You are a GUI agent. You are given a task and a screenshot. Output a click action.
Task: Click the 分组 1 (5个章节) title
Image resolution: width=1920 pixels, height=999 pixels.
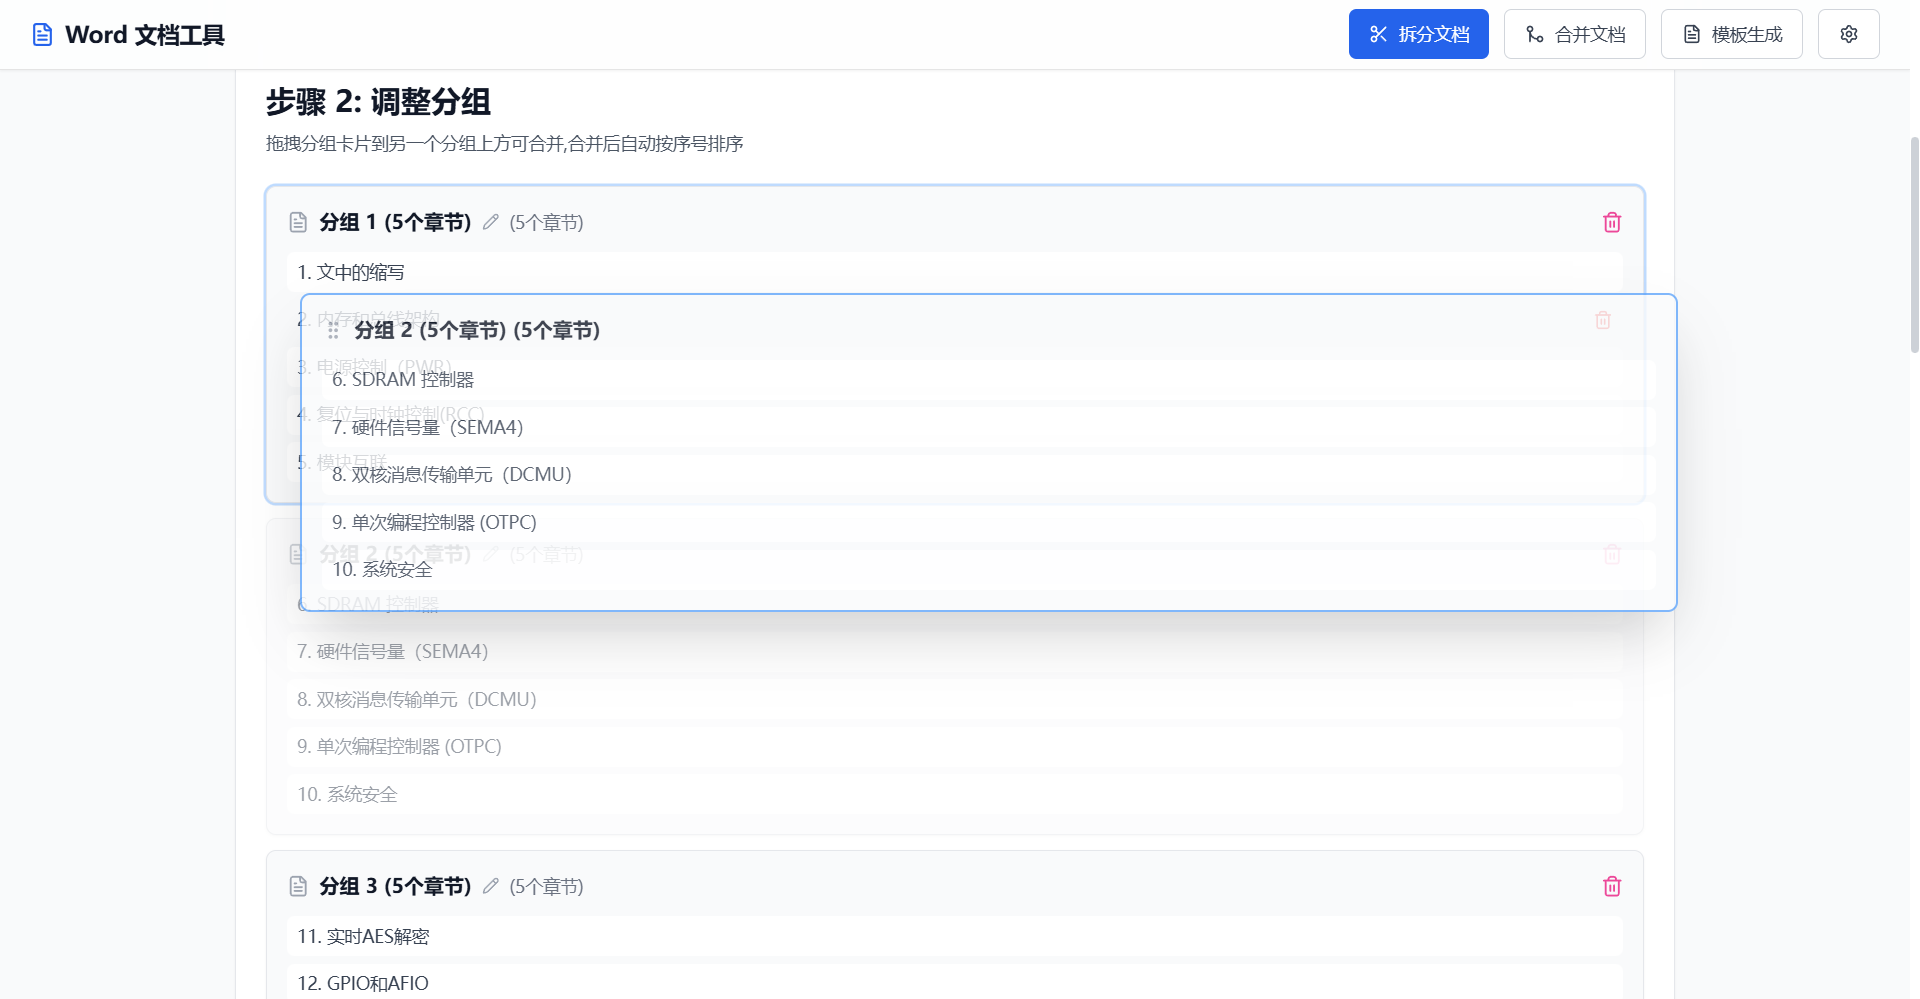click(395, 222)
